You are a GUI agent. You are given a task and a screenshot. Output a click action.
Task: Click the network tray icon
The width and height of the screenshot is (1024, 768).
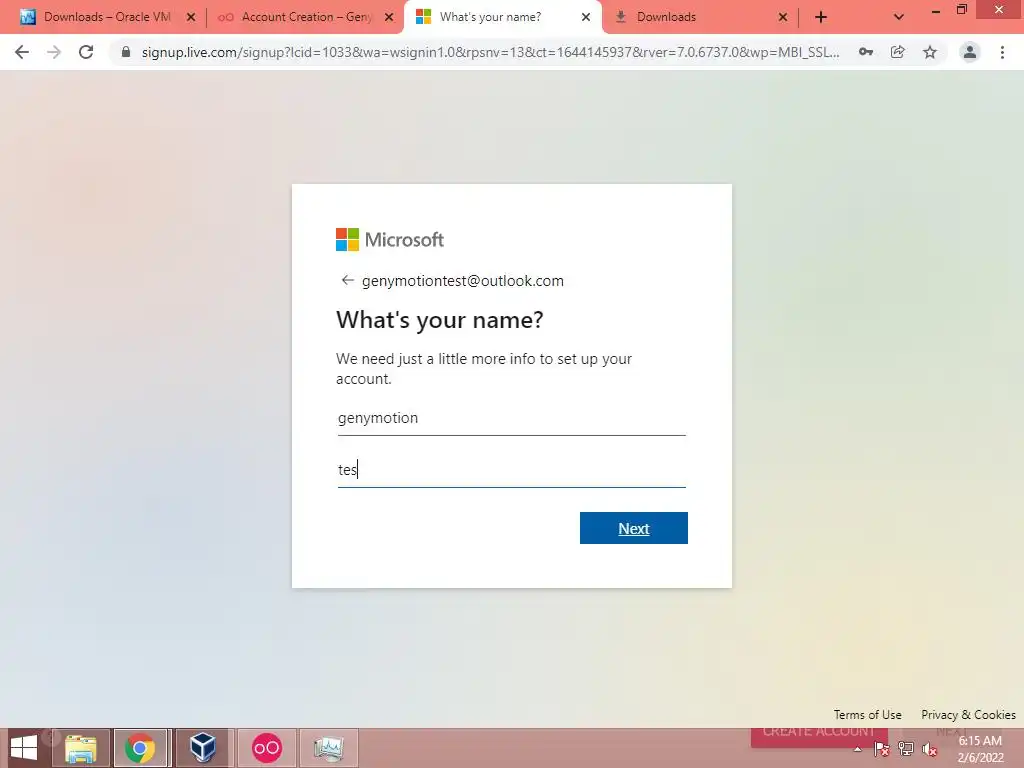906,749
